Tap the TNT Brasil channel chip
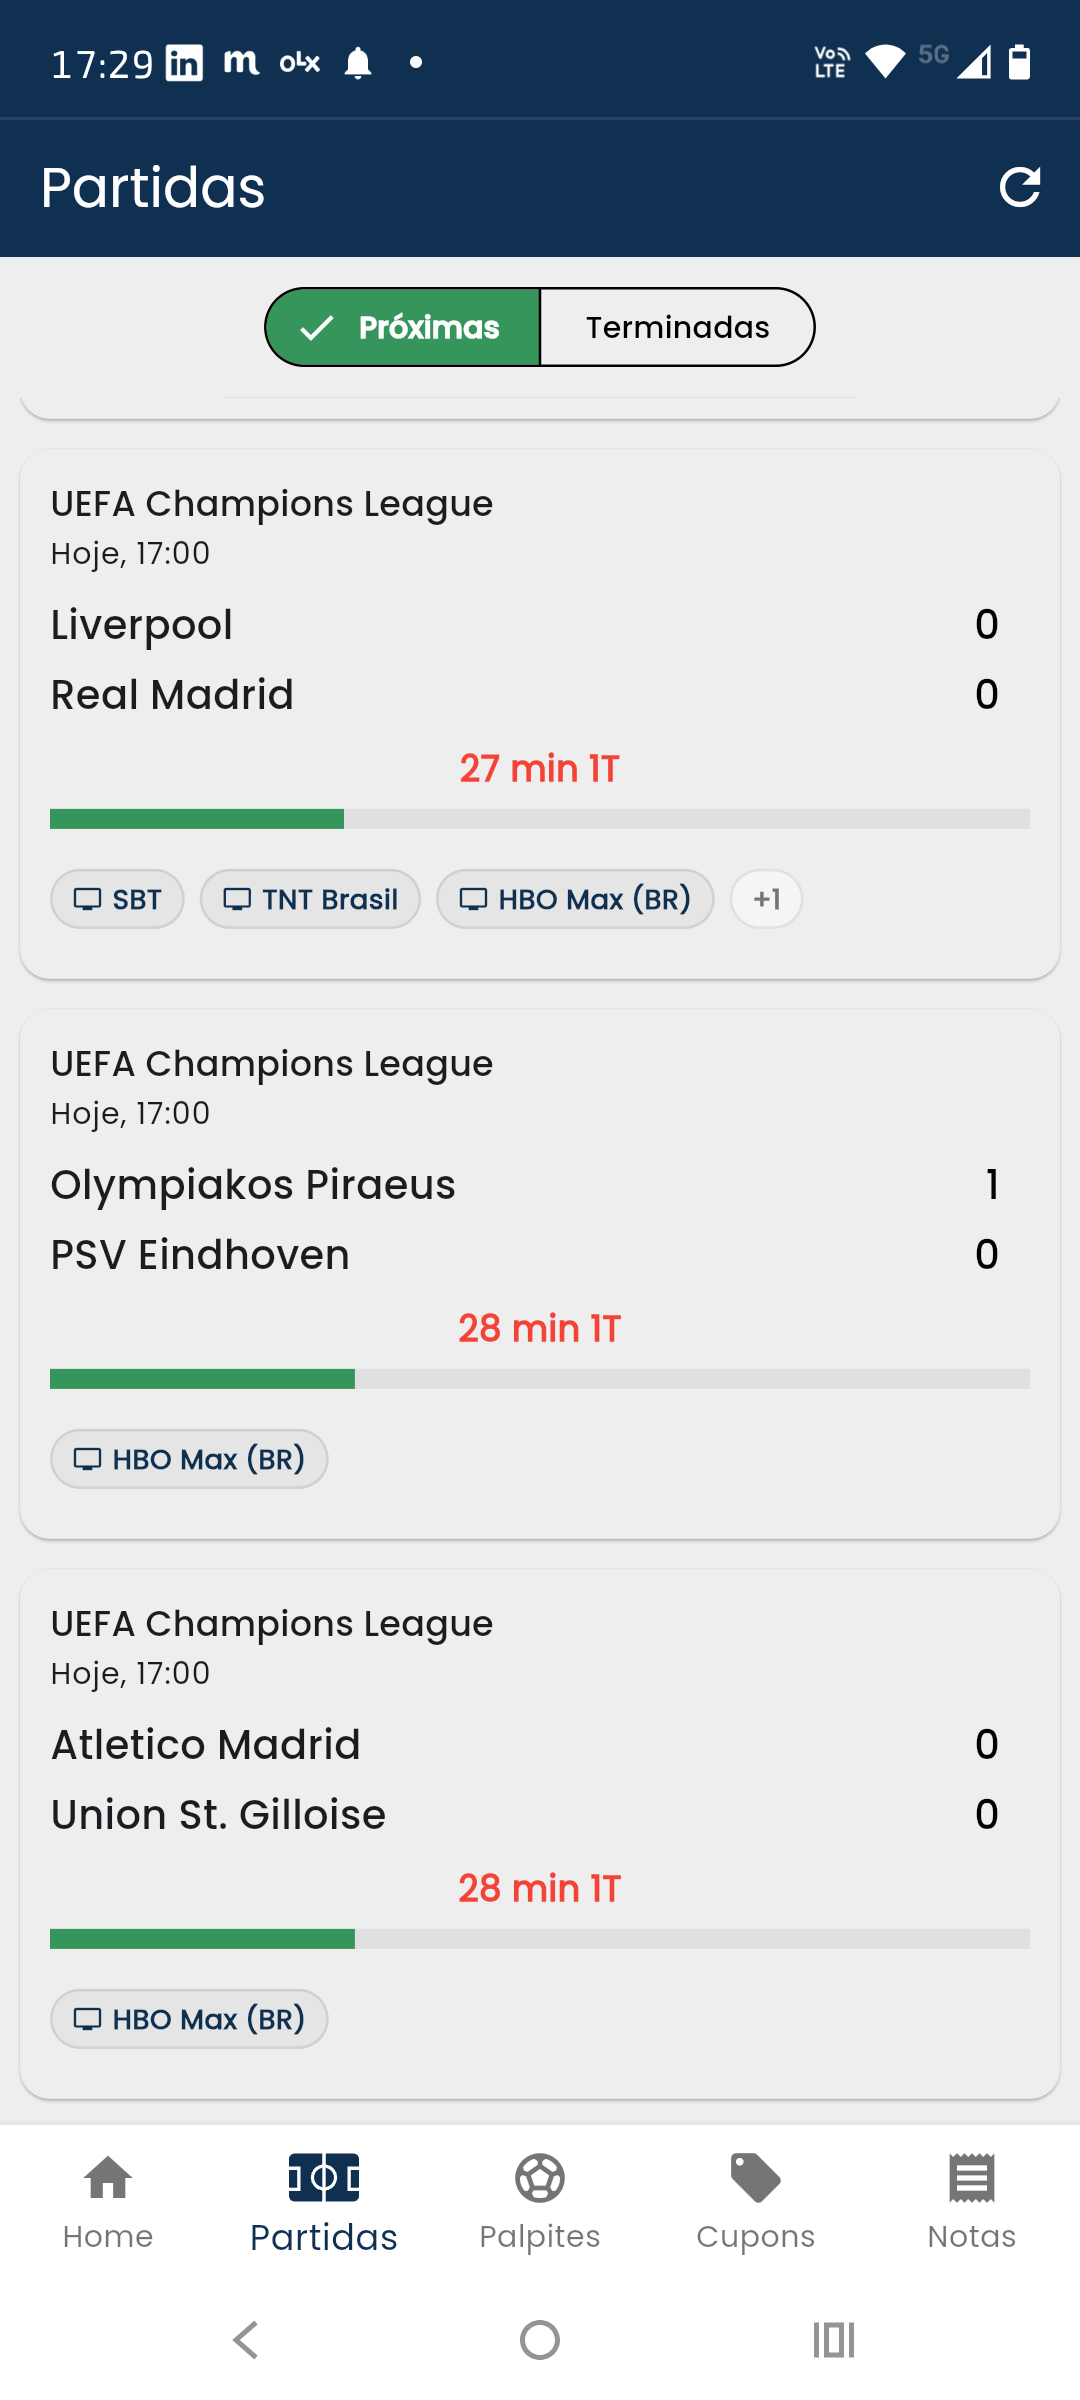Viewport: 1080px width, 2400px height. click(x=310, y=899)
